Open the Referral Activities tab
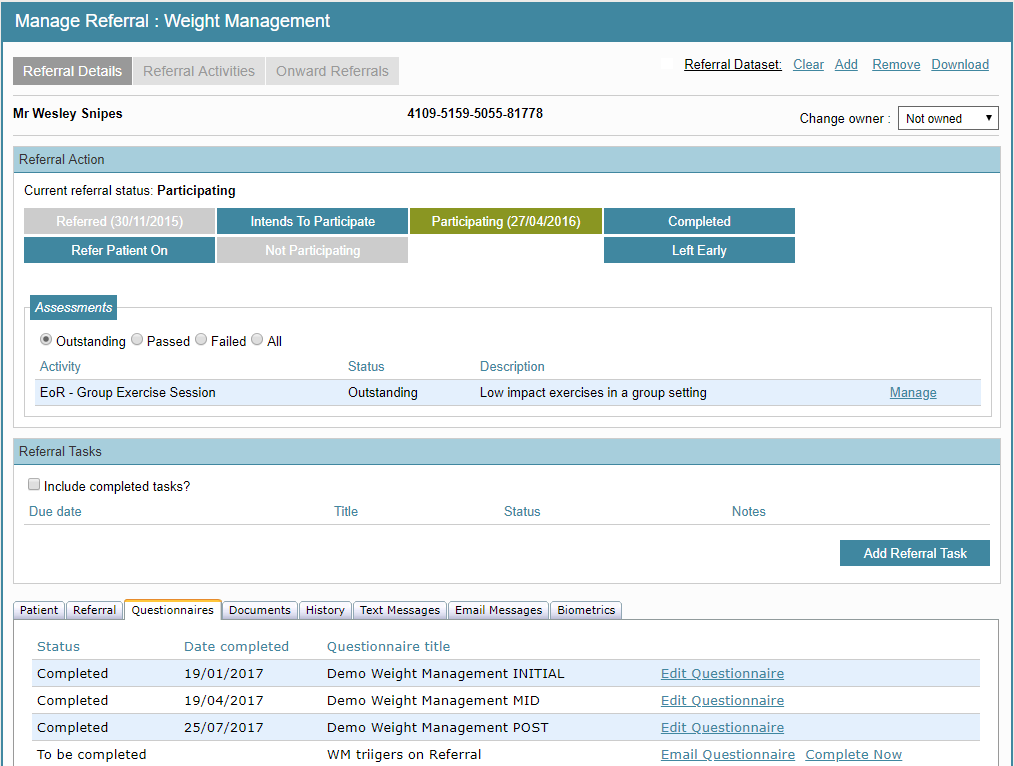Viewport: 1014px width, 766px height. (199, 71)
